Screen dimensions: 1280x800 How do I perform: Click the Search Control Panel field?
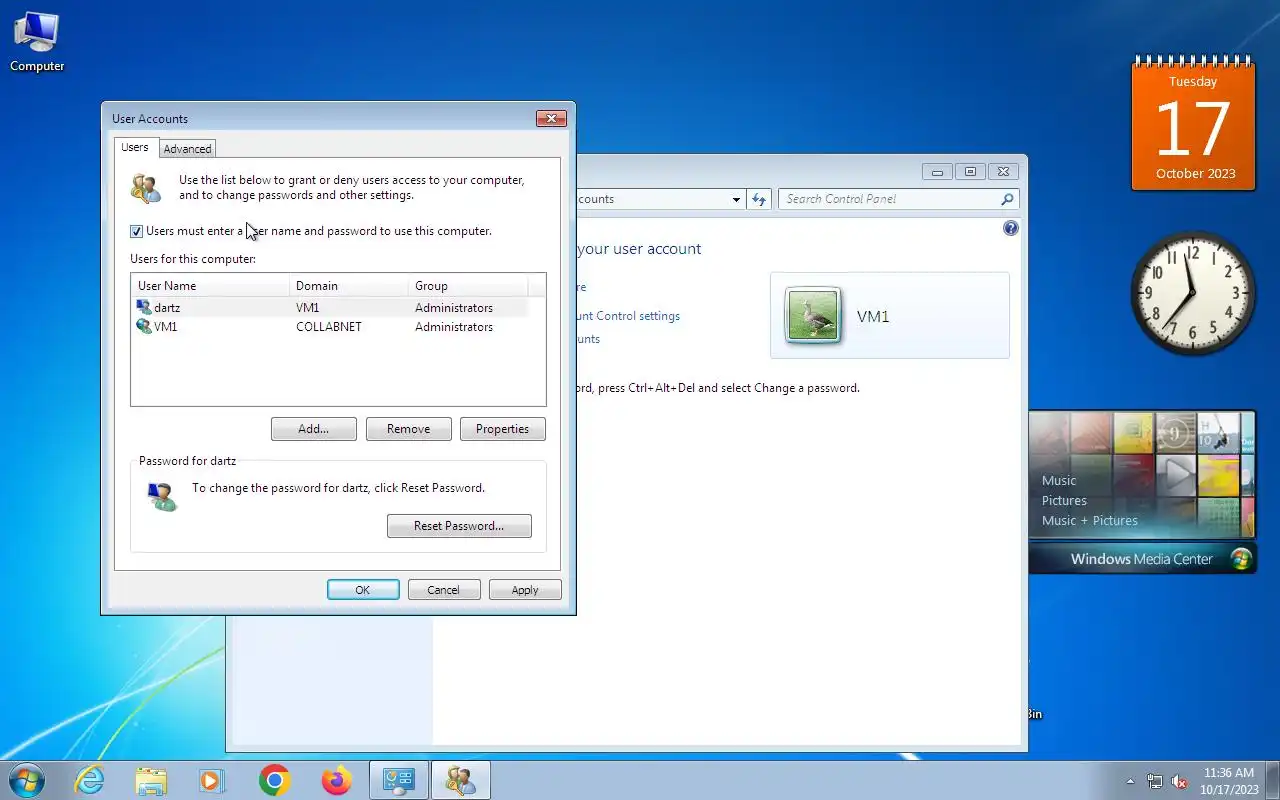click(x=899, y=199)
